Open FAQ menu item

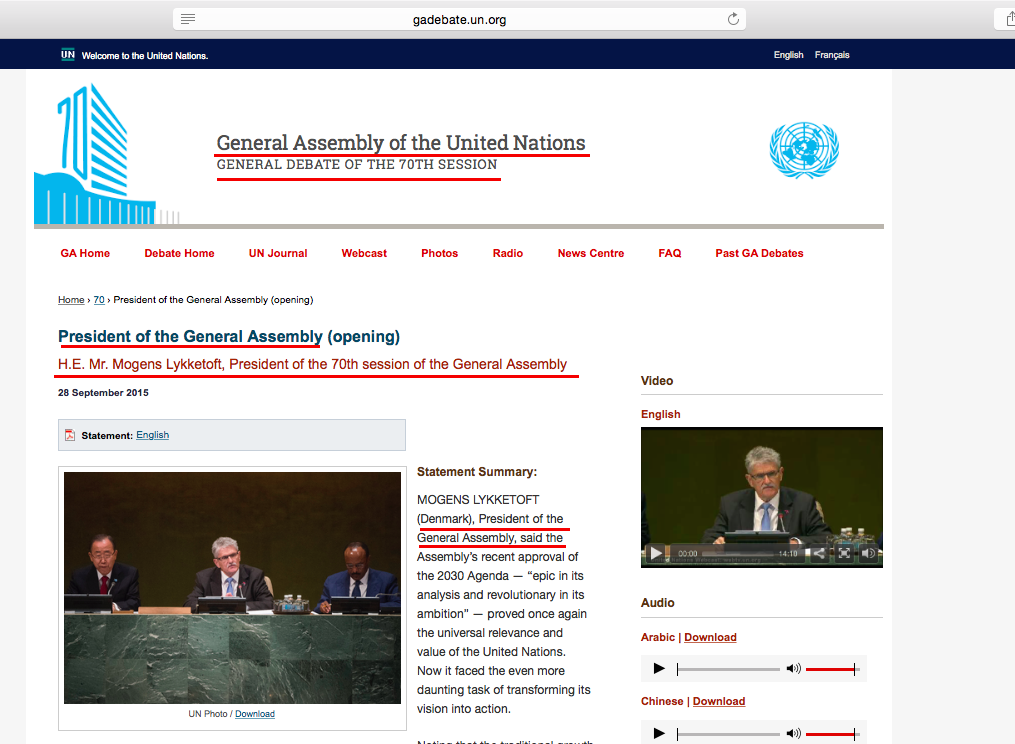coord(670,253)
